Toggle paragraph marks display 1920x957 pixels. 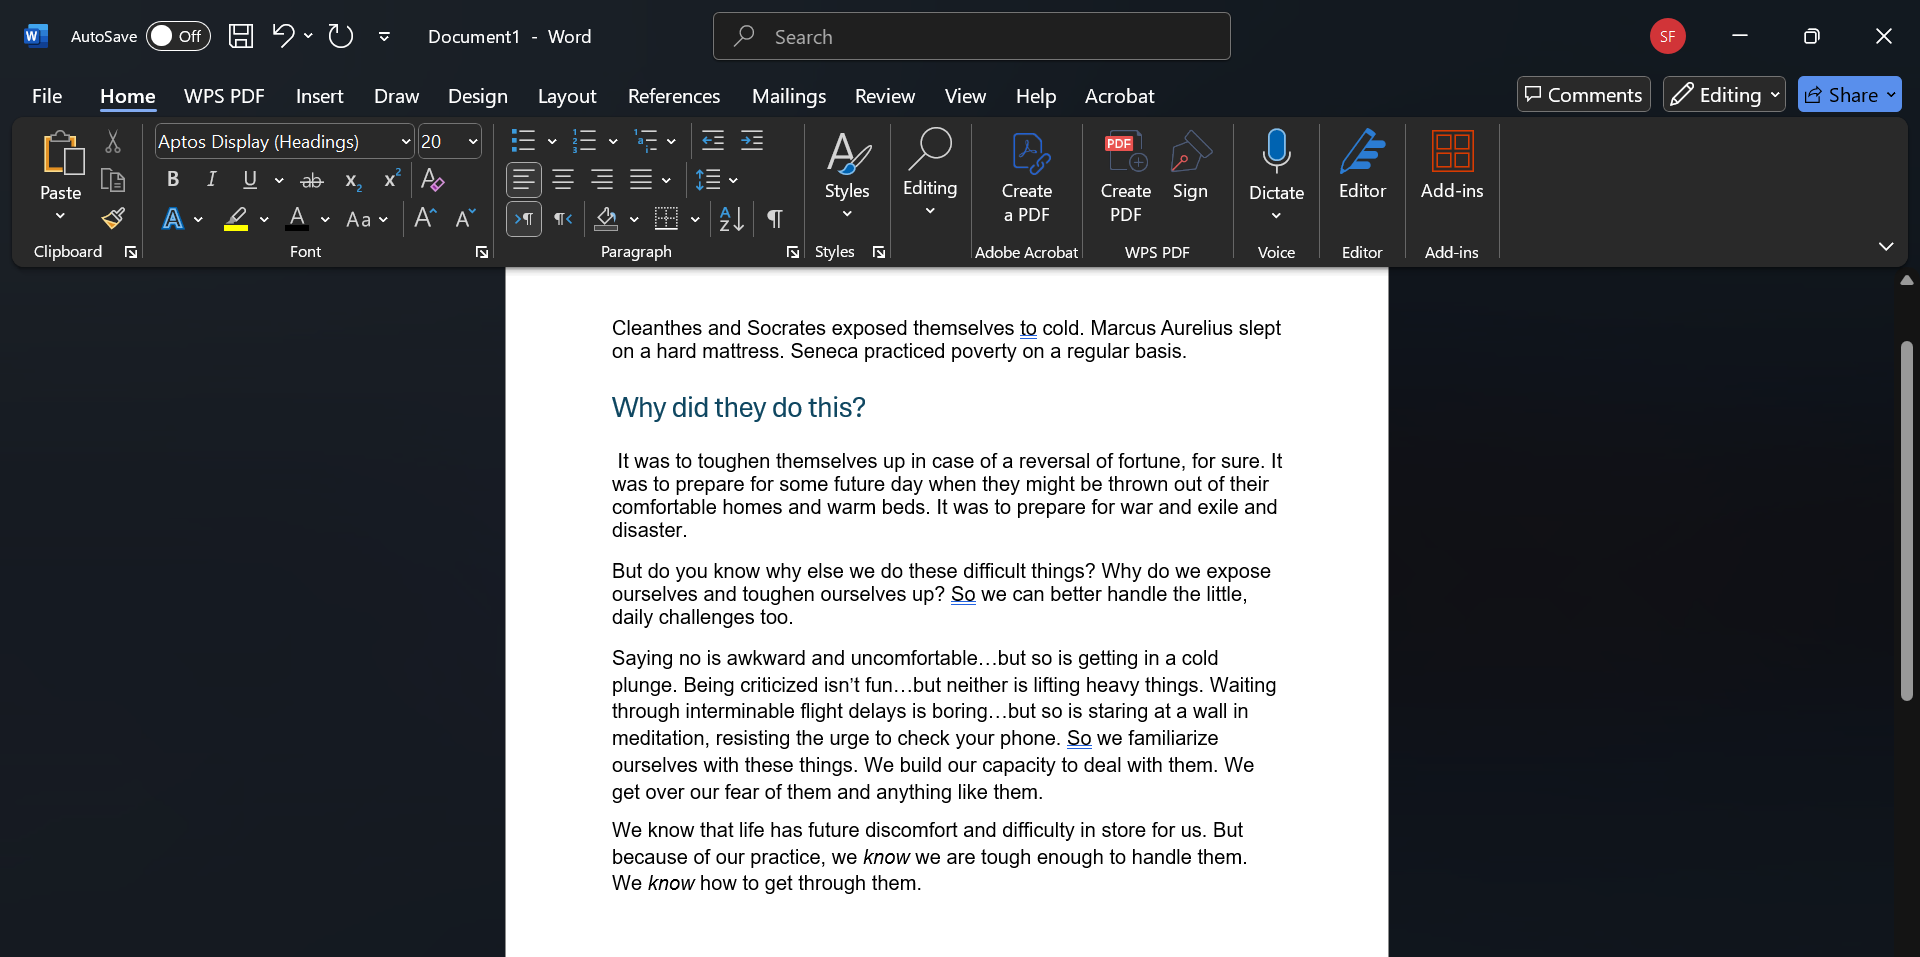pos(775,219)
